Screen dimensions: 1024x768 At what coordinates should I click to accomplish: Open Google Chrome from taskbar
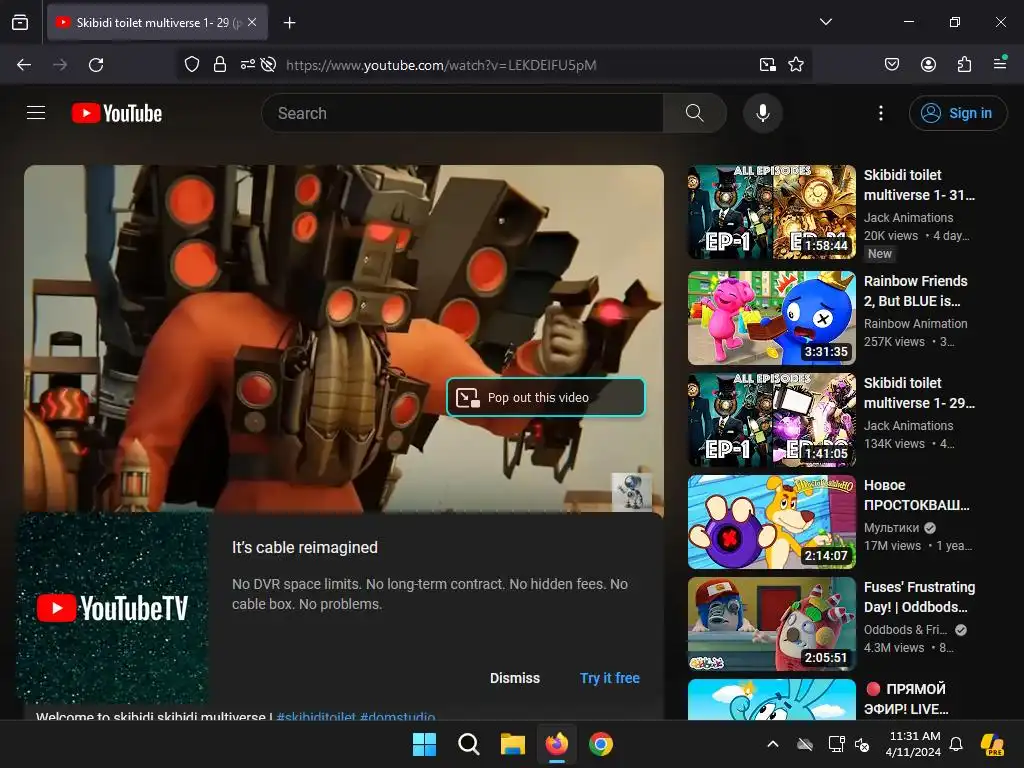coord(601,744)
